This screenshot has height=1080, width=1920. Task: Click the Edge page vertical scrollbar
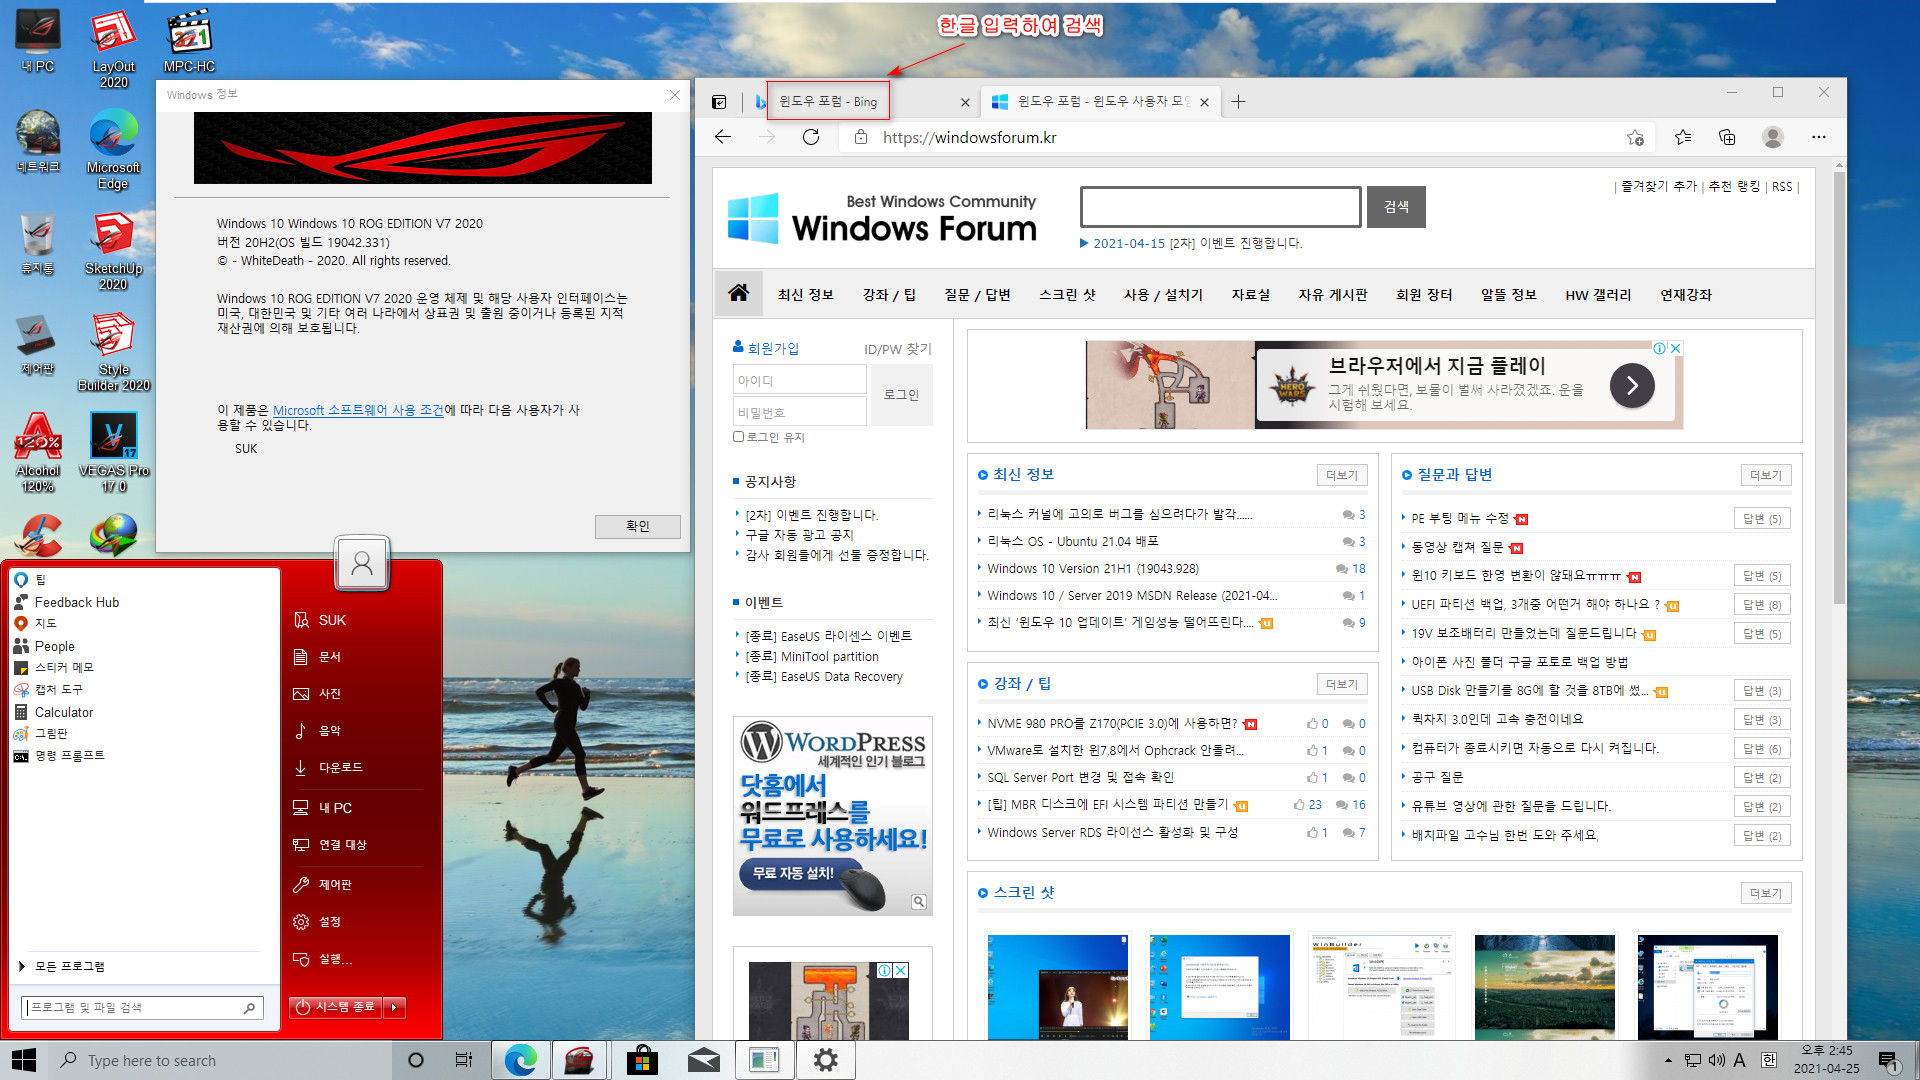tap(1839, 390)
